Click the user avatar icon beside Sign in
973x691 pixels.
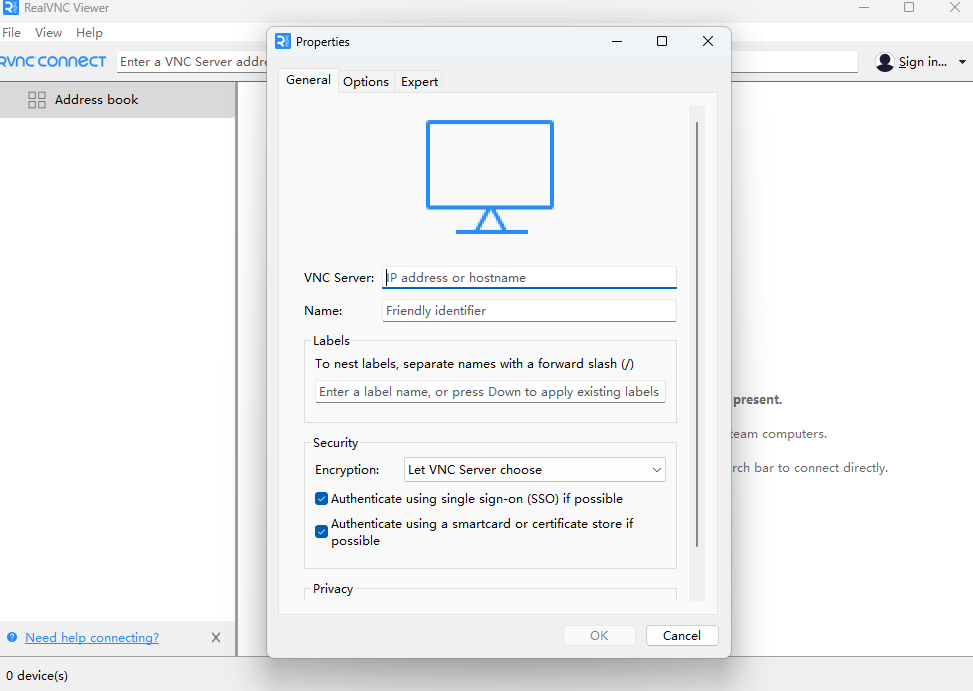884,62
